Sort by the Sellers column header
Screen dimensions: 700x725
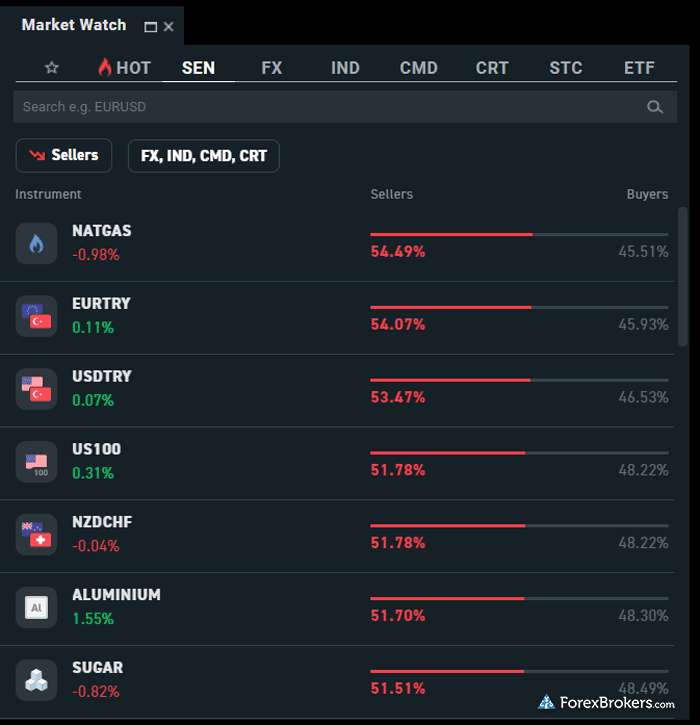click(x=391, y=194)
